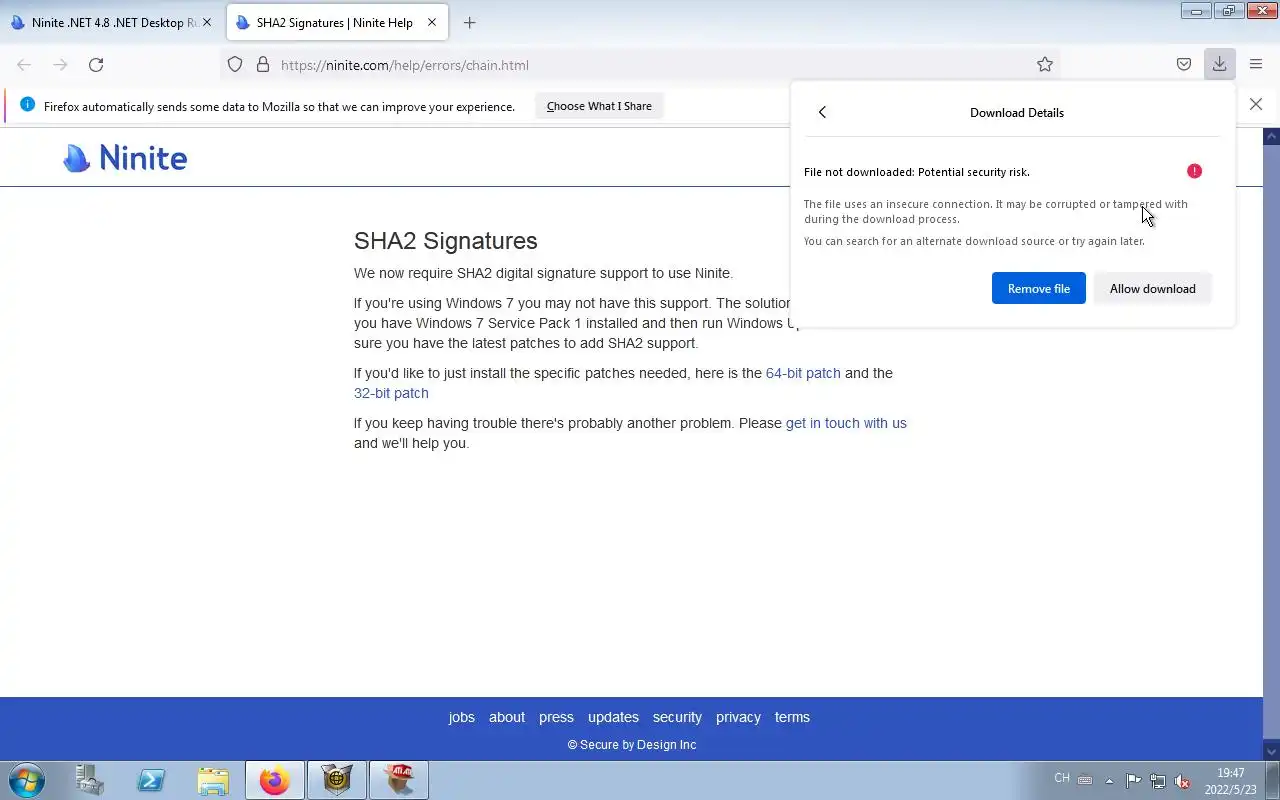The image size is (1280, 800).
Task: Click the 'SHA2 Signatures' page heading
Action: coord(445,241)
